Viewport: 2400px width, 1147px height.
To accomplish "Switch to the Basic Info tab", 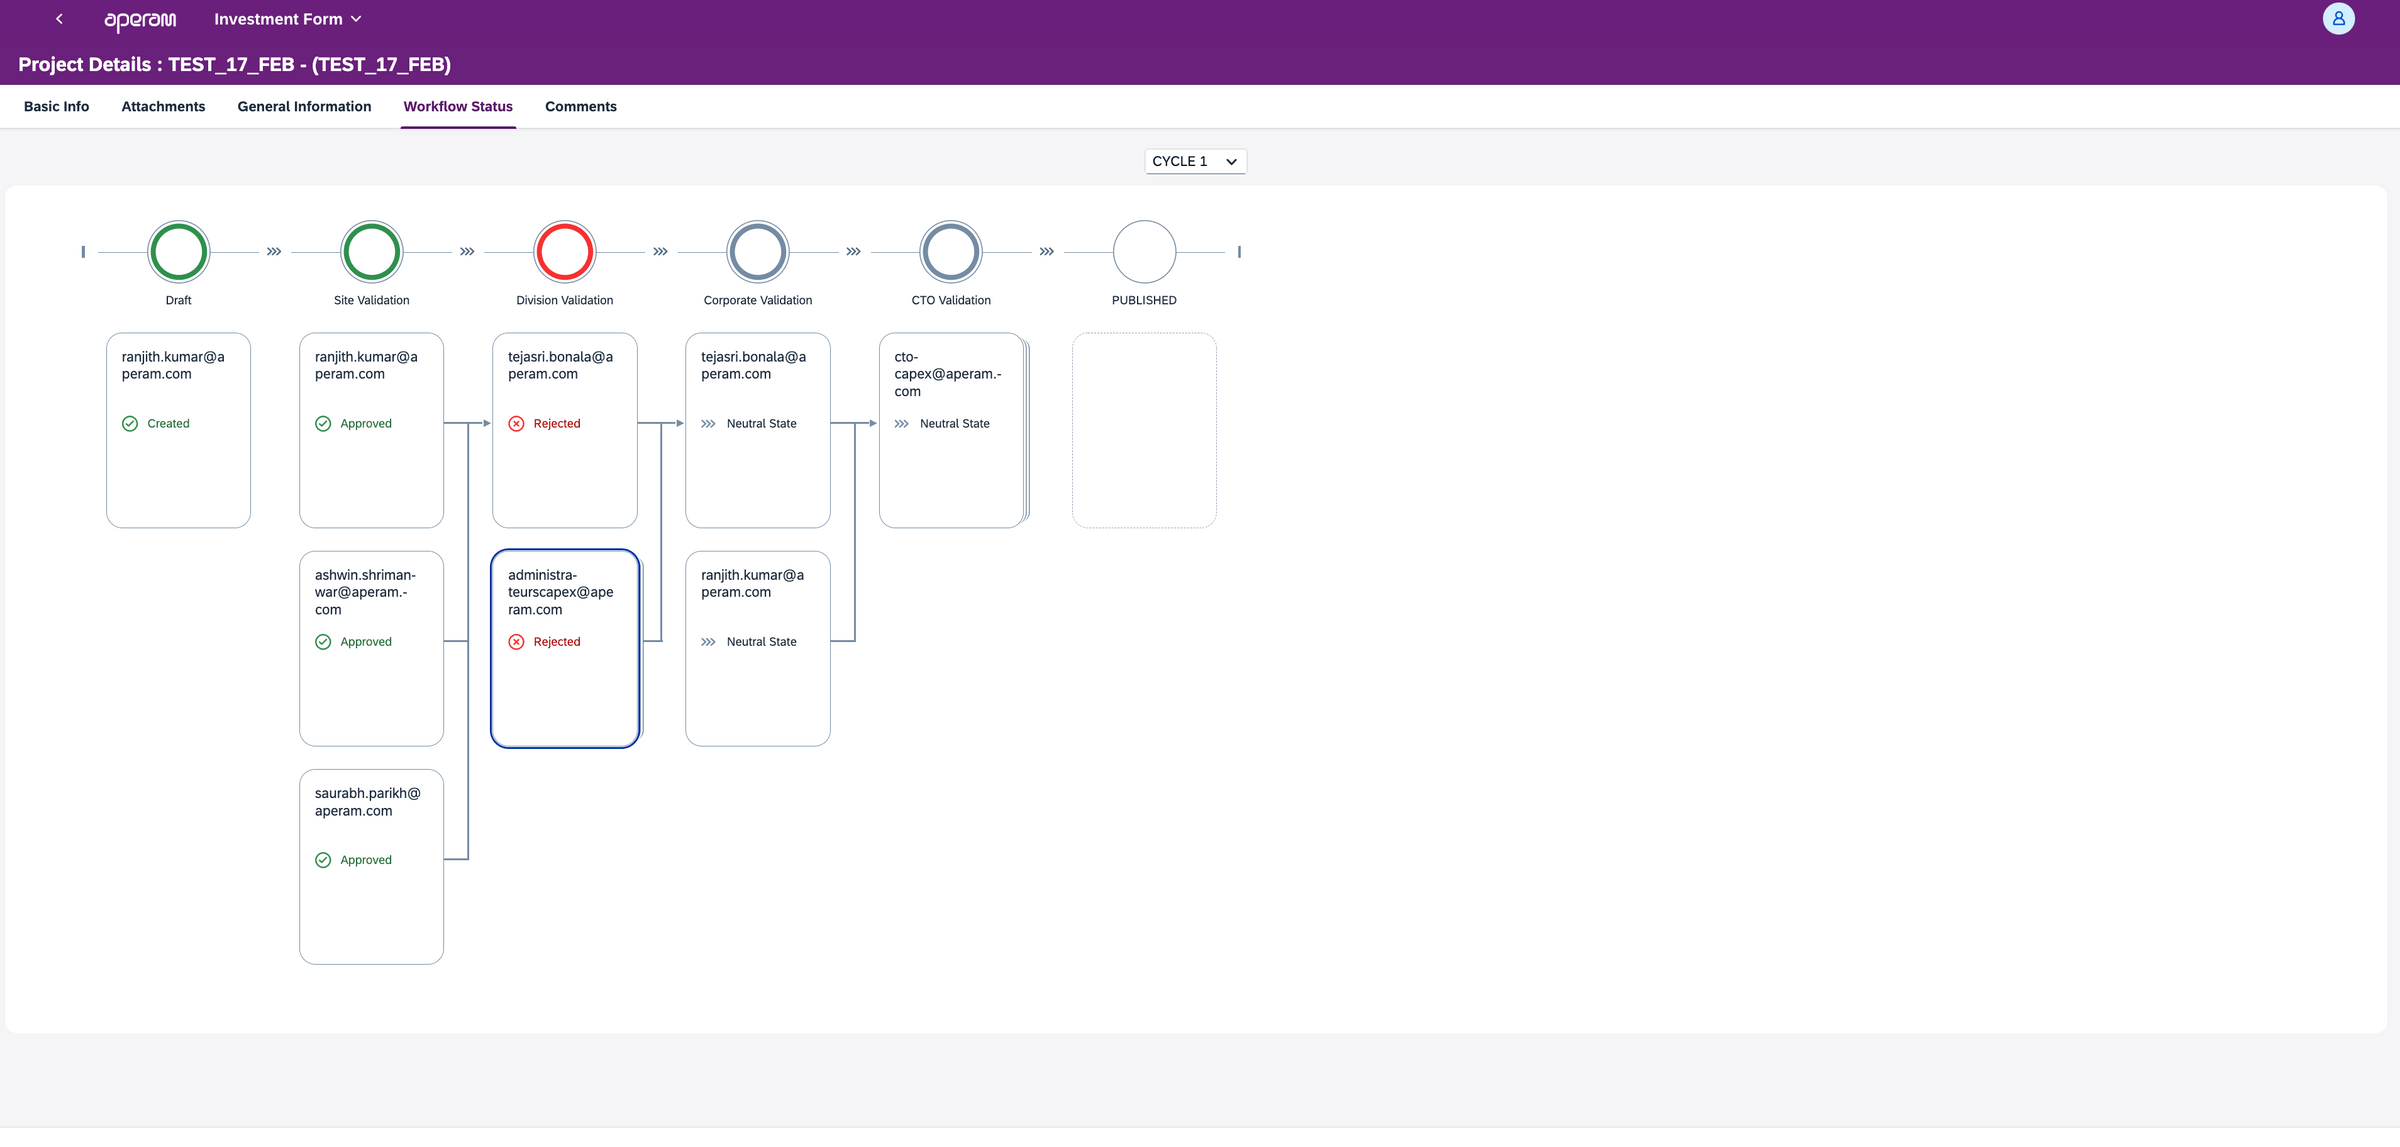I will coord(56,107).
